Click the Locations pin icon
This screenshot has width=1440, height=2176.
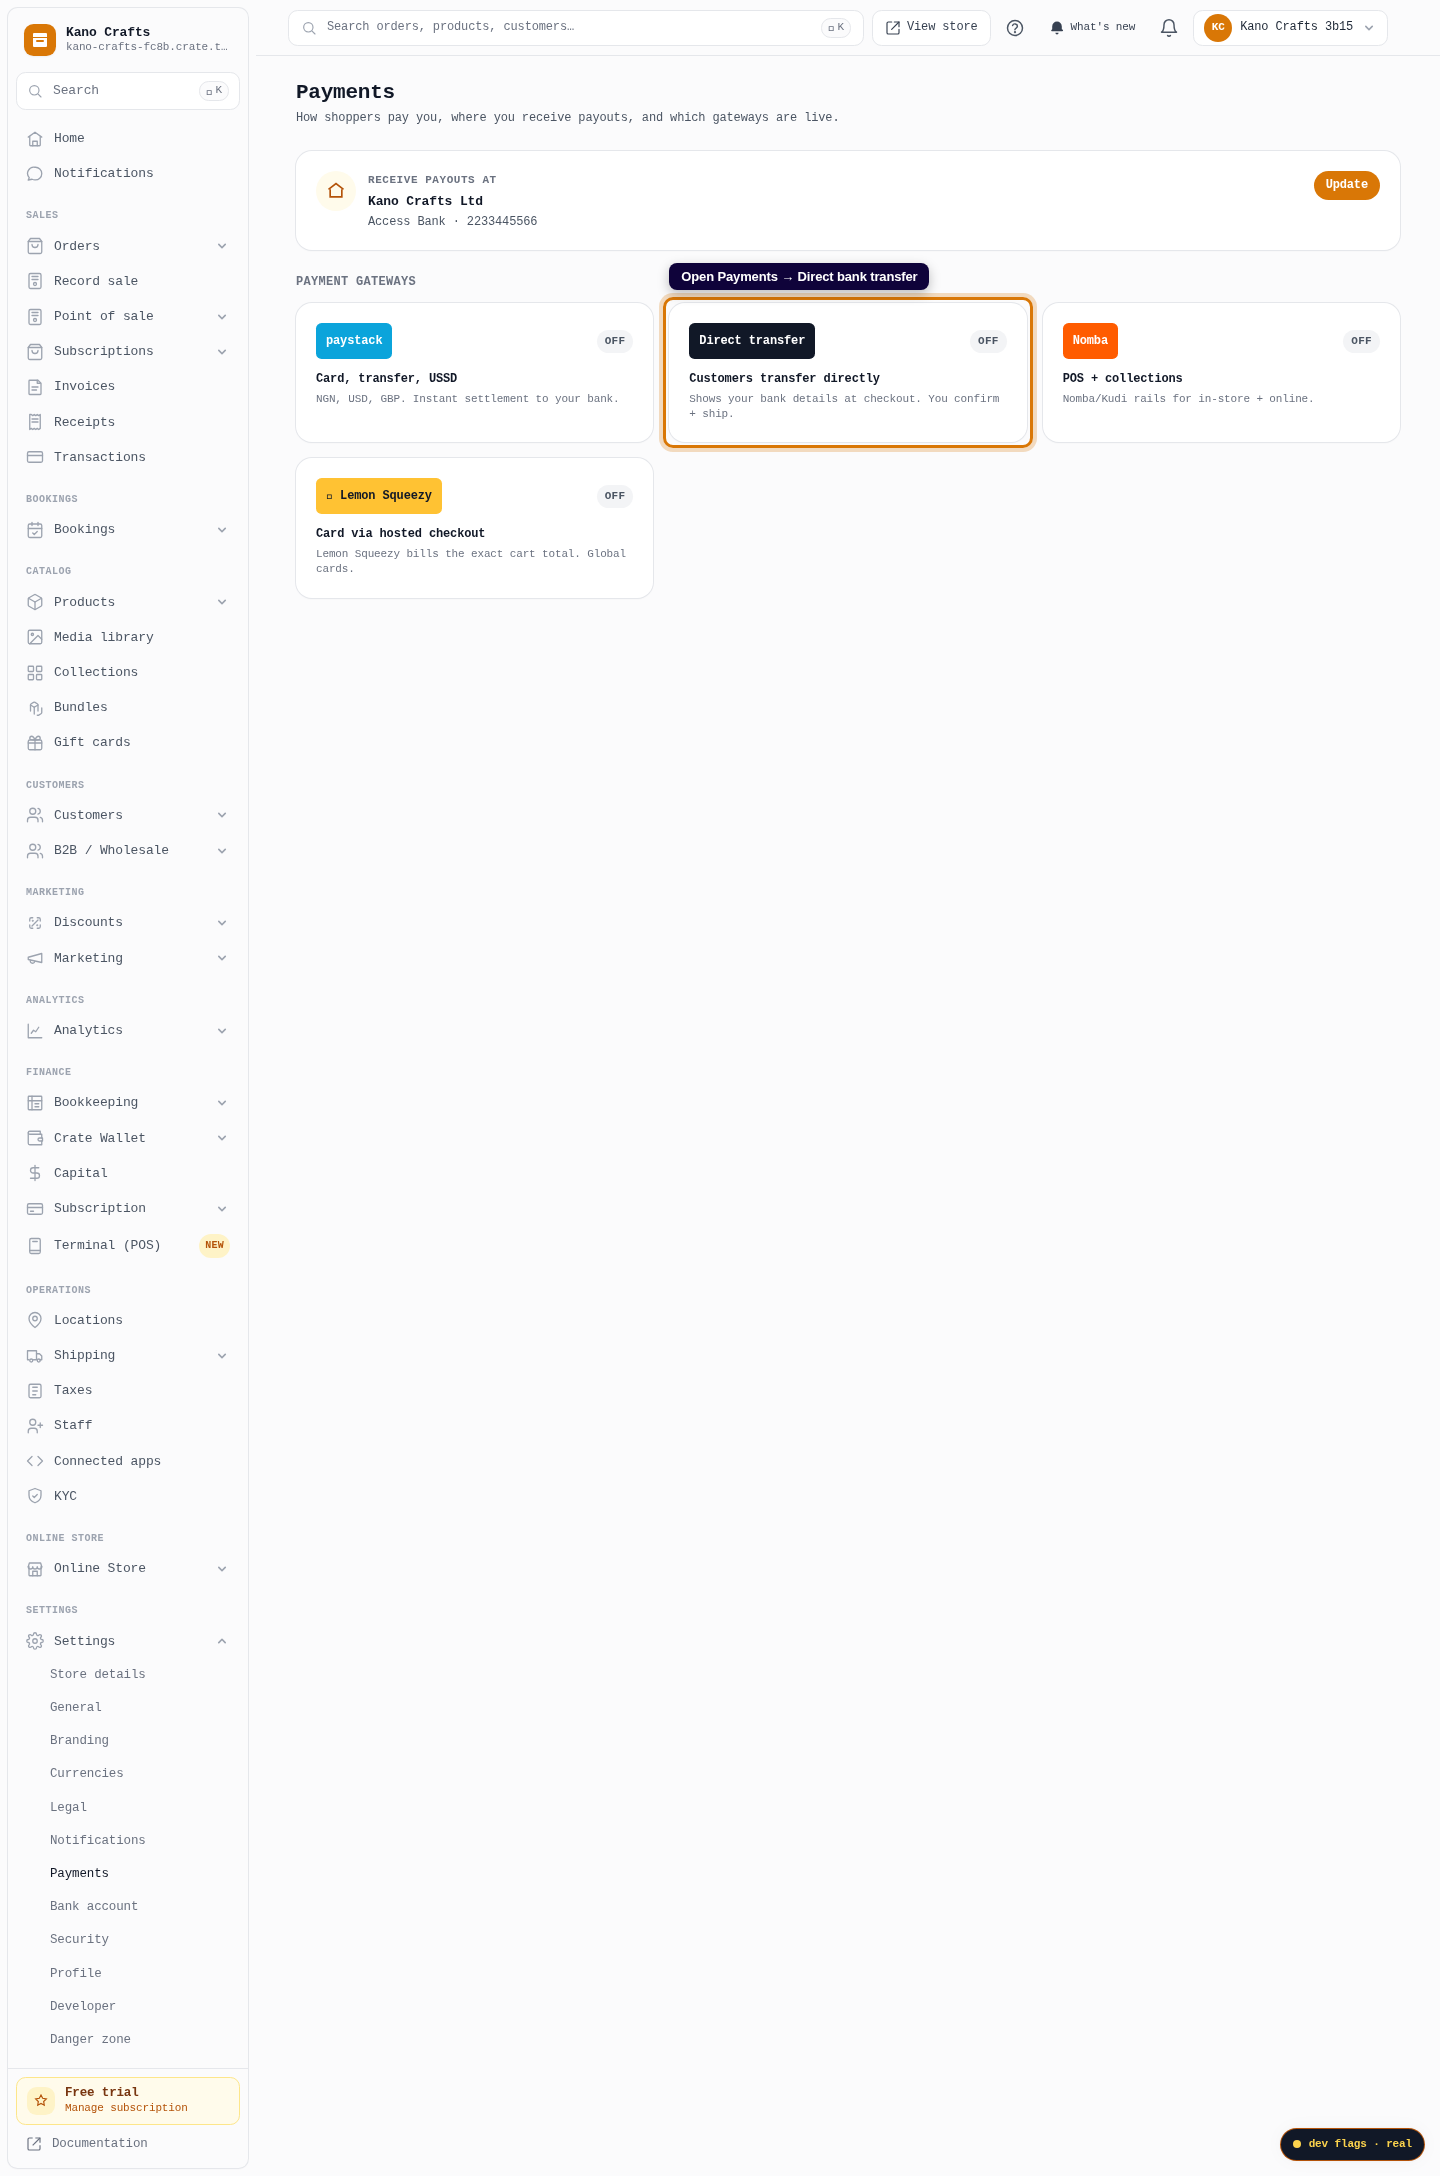coord(35,1320)
